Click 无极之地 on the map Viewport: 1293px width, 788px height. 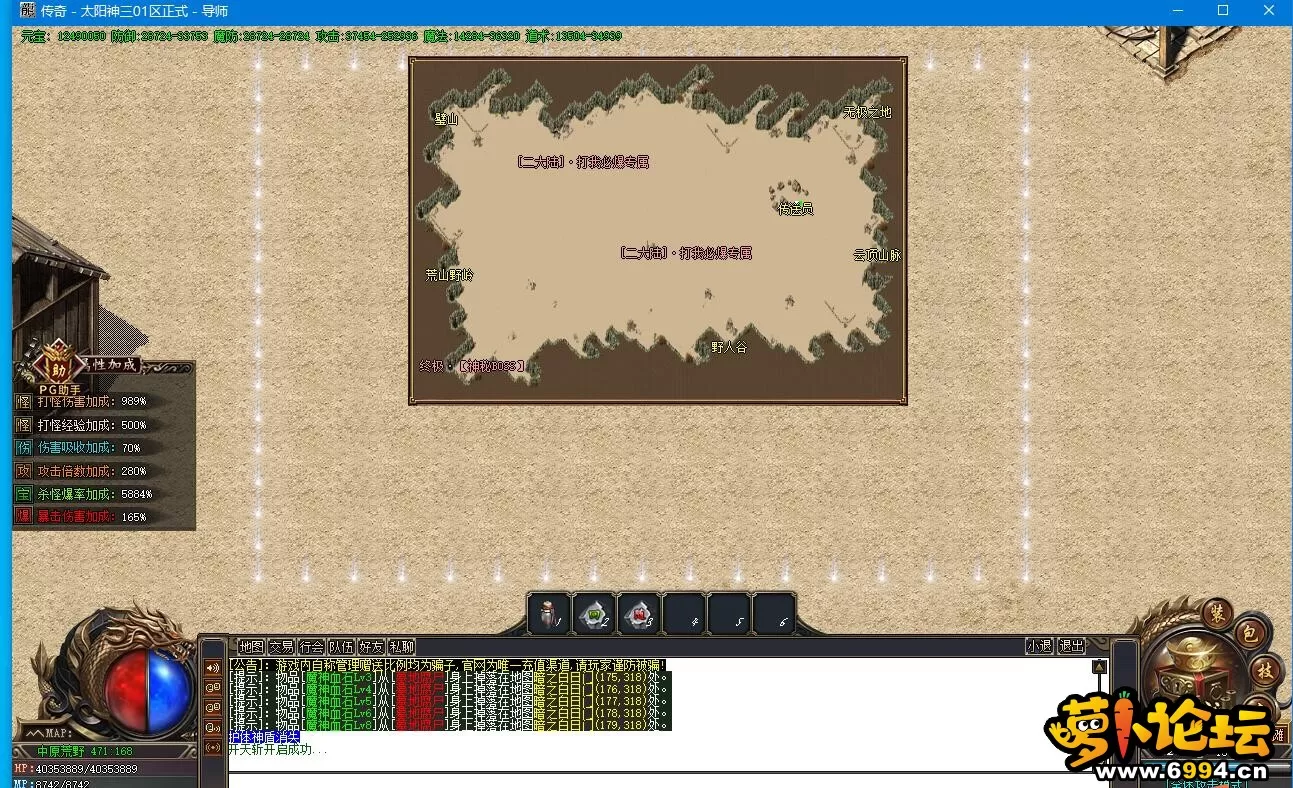click(x=867, y=113)
